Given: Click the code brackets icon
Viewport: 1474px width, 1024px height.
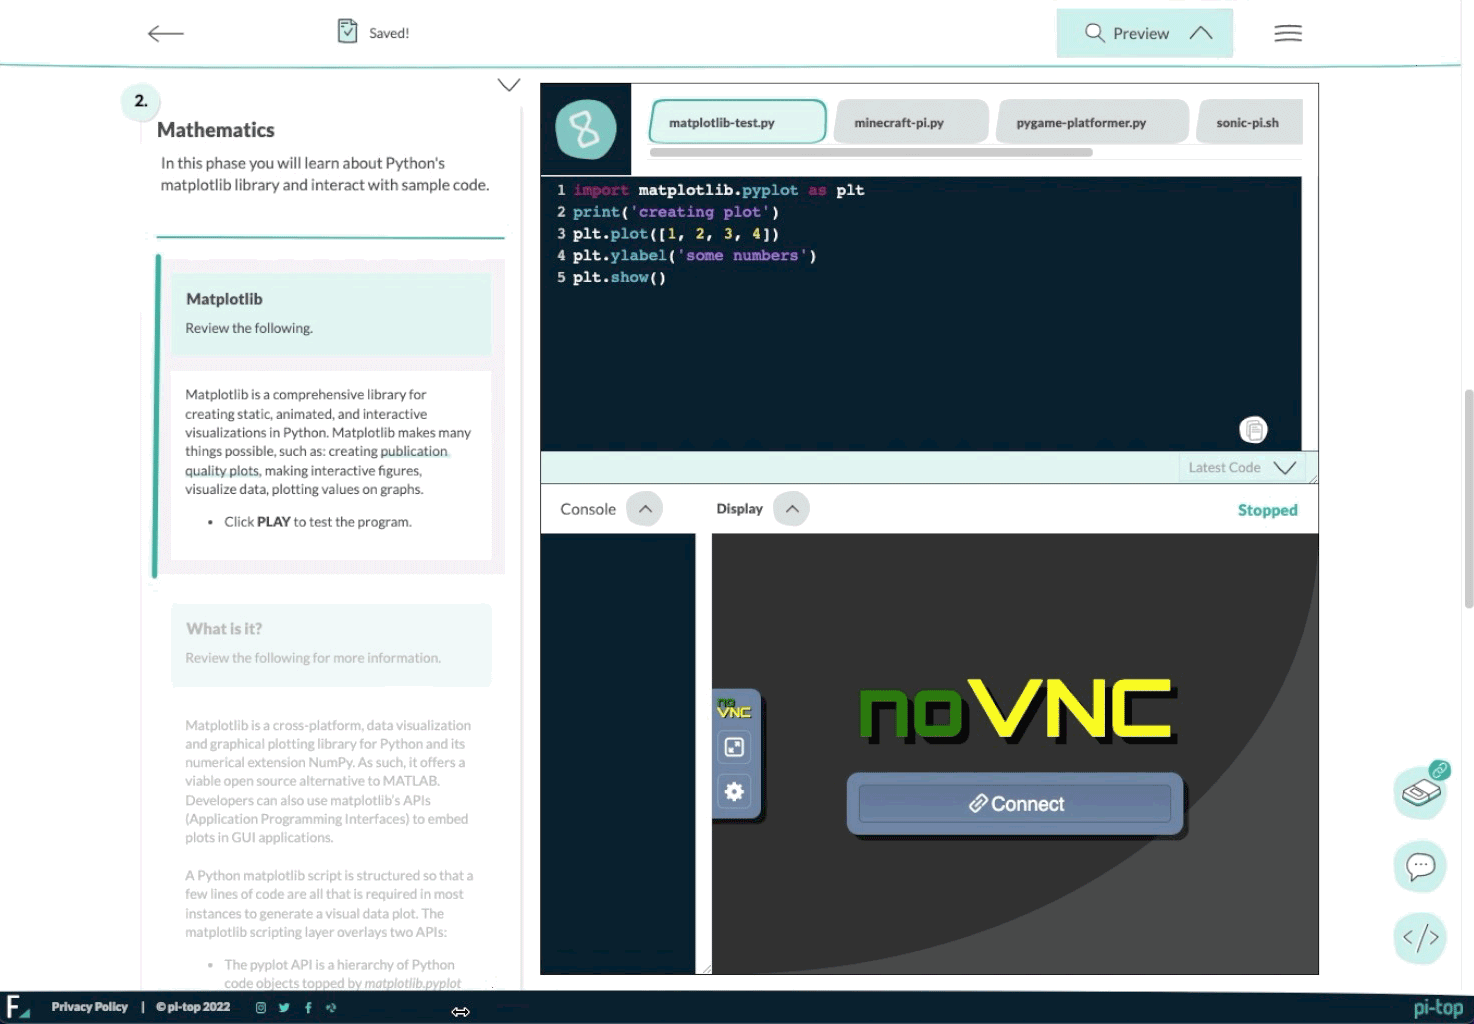Looking at the screenshot, I should pyautogui.click(x=1420, y=937).
